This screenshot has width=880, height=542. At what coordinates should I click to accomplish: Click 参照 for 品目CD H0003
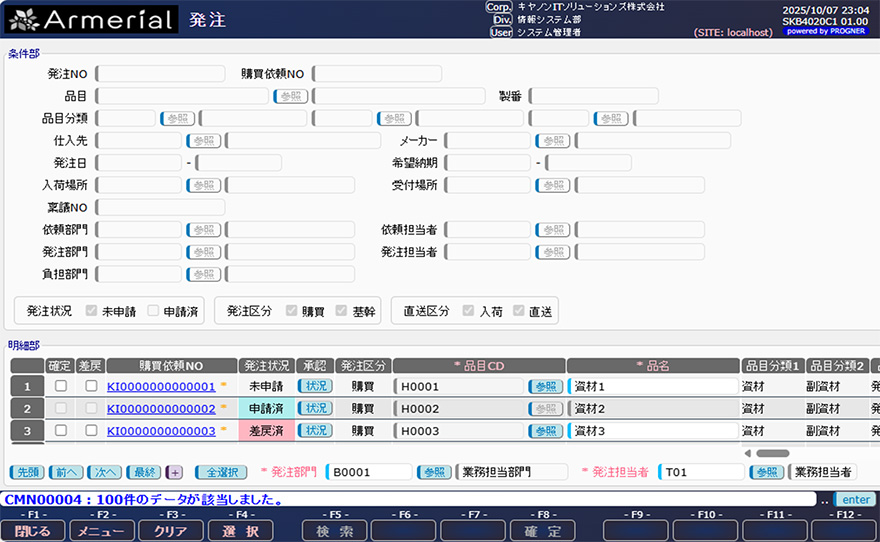(x=546, y=430)
